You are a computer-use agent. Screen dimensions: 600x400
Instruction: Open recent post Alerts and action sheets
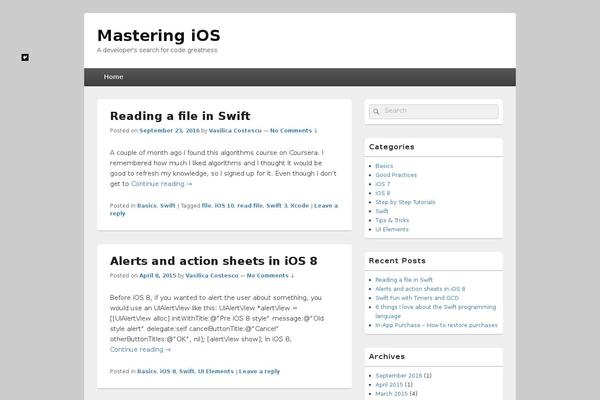420,289
